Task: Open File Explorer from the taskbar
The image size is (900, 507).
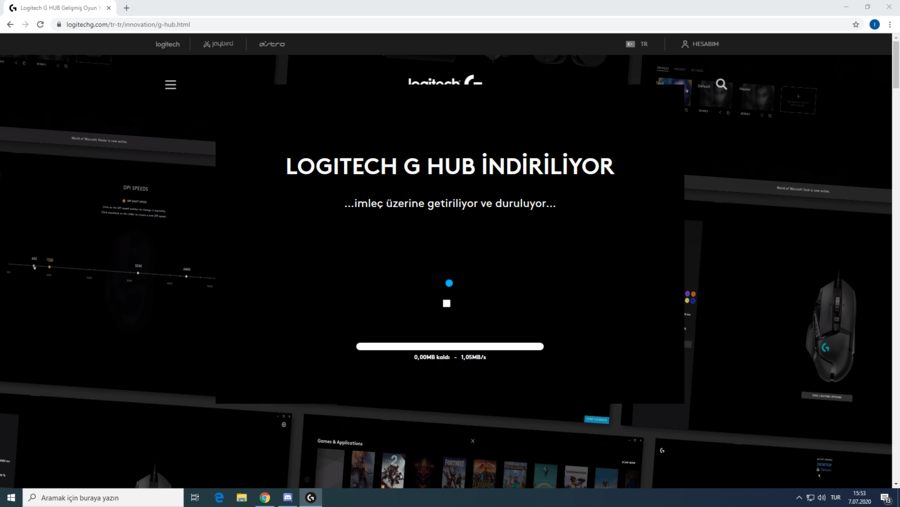Action: click(242, 498)
